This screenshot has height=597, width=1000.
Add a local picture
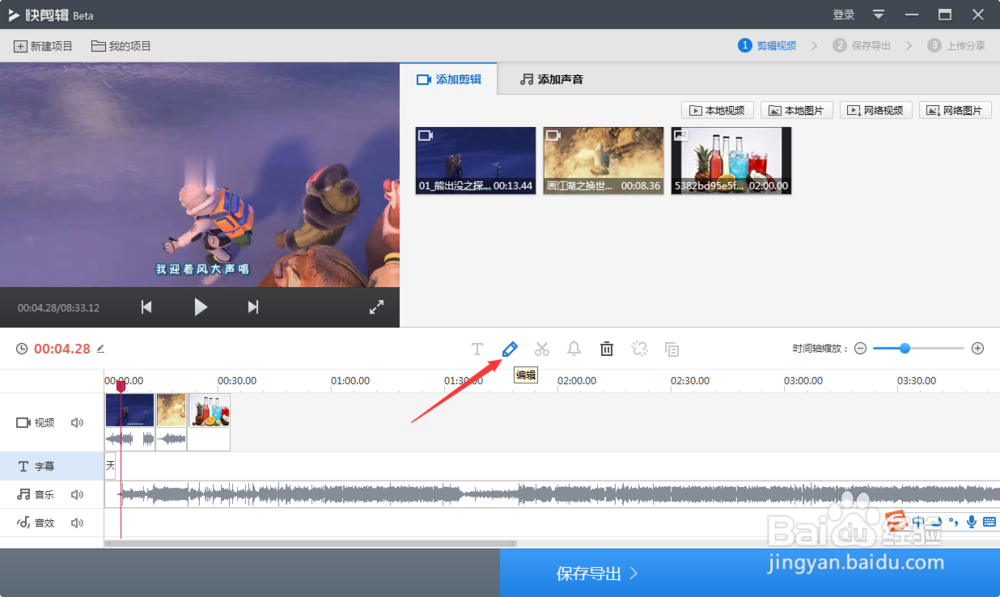797,110
